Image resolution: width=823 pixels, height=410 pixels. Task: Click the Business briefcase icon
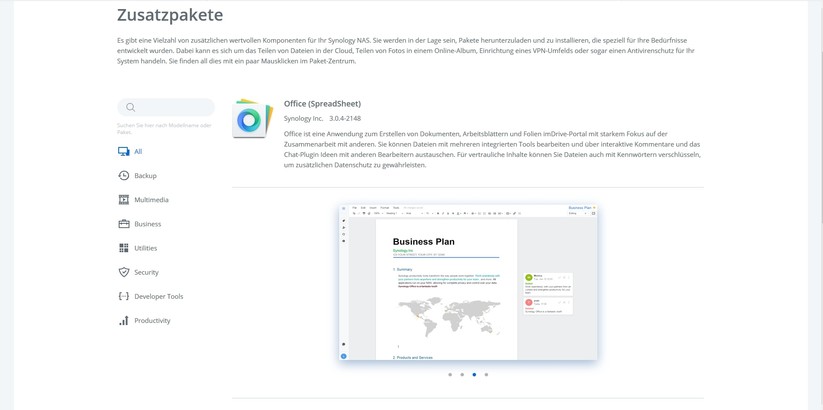[x=123, y=224]
